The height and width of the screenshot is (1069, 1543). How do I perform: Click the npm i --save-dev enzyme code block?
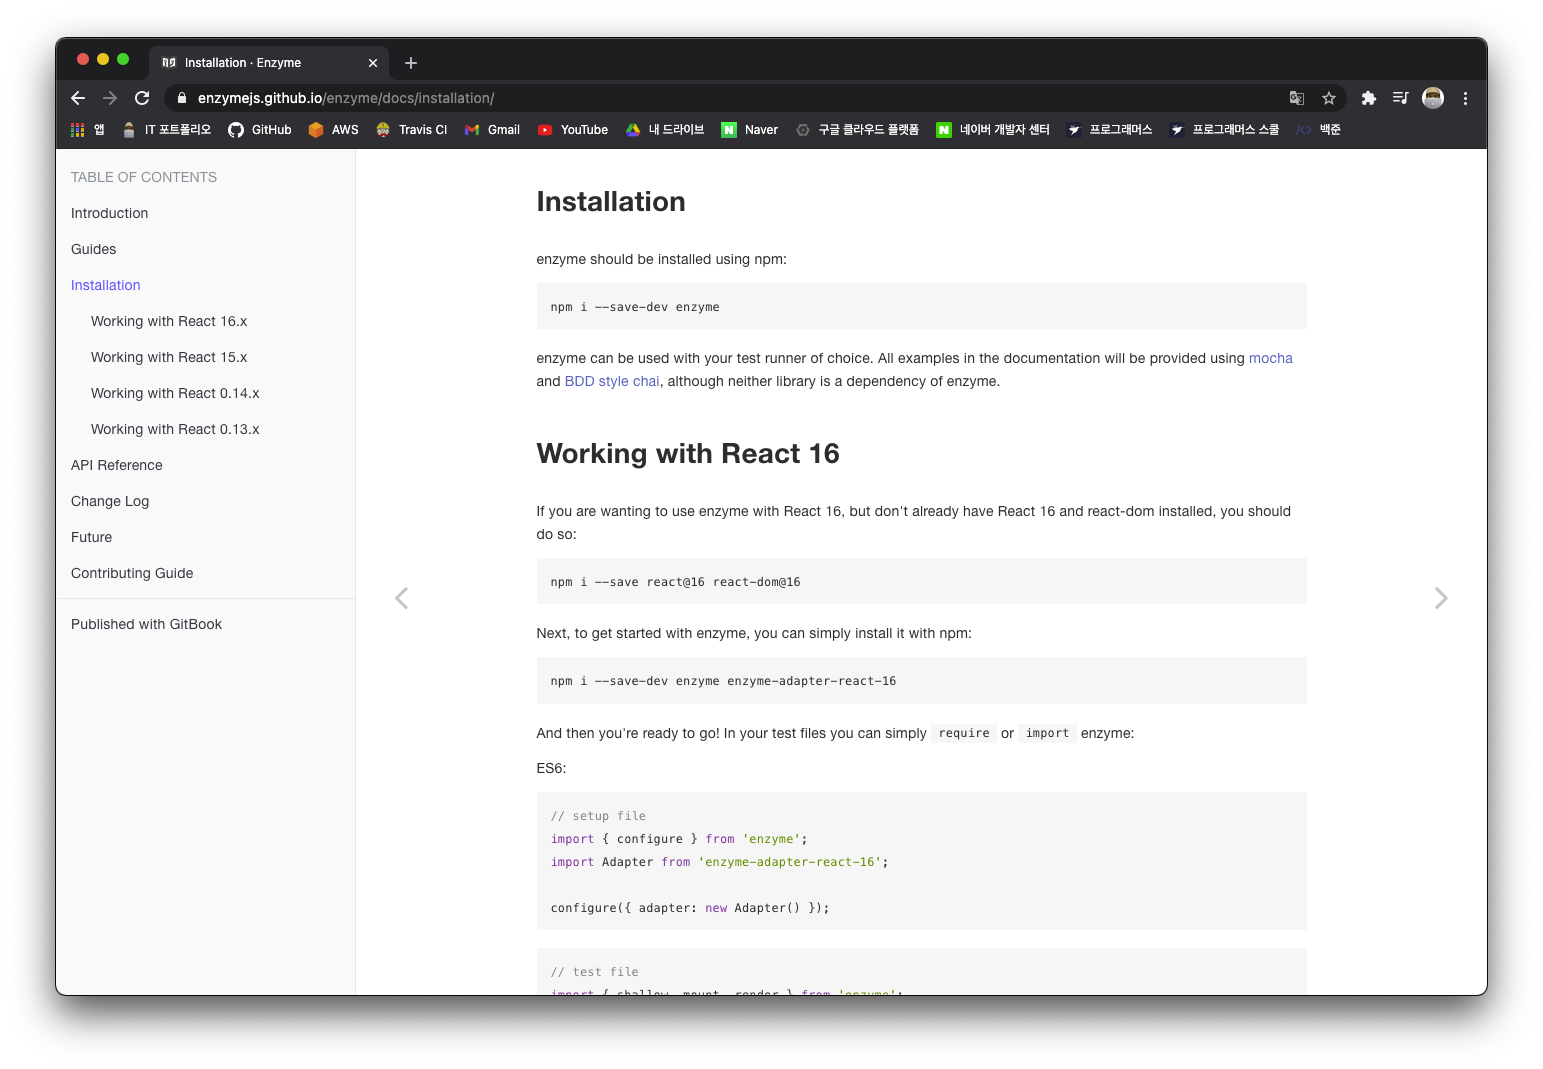[921, 306]
